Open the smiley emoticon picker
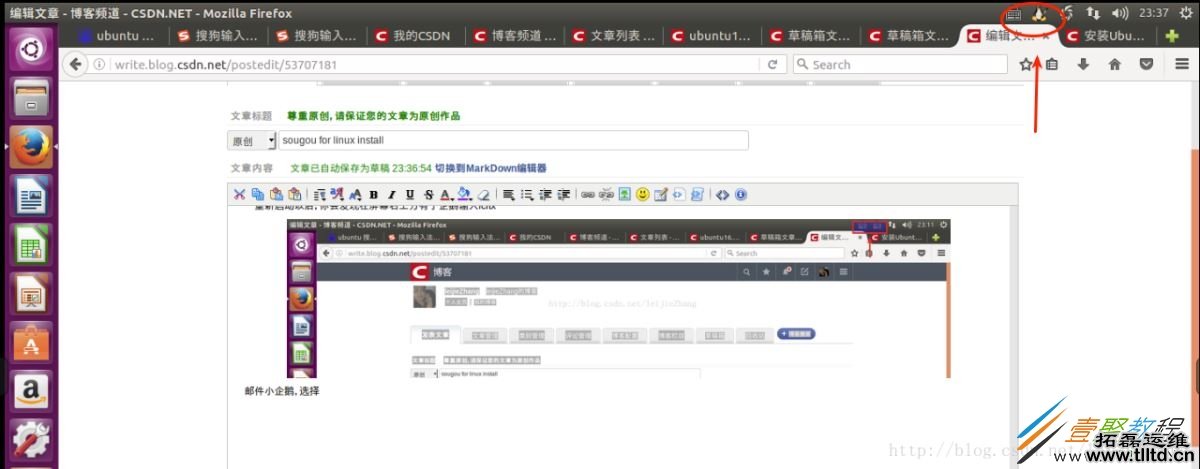The image size is (1200, 469). [x=642, y=194]
